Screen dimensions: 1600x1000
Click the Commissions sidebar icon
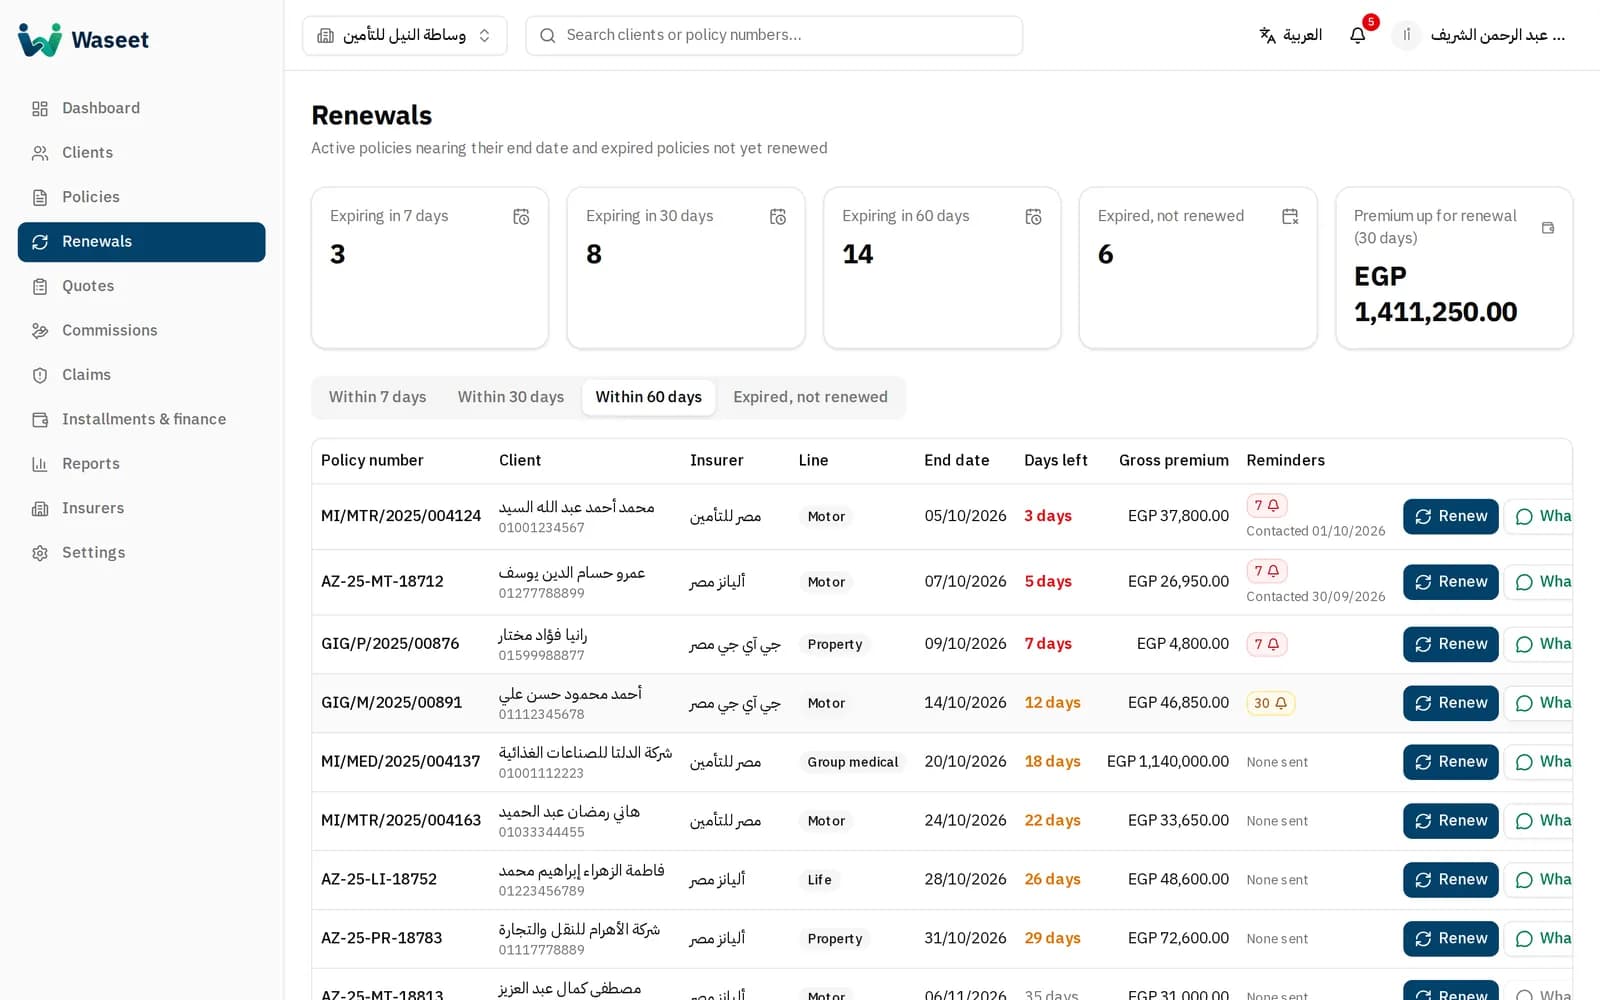[40, 330]
